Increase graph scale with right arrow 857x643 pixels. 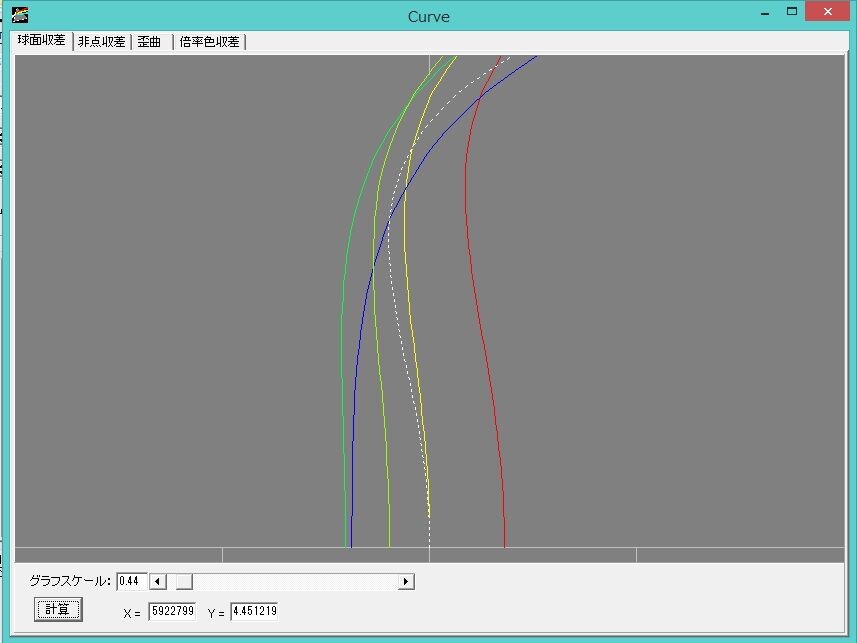(x=406, y=581)
